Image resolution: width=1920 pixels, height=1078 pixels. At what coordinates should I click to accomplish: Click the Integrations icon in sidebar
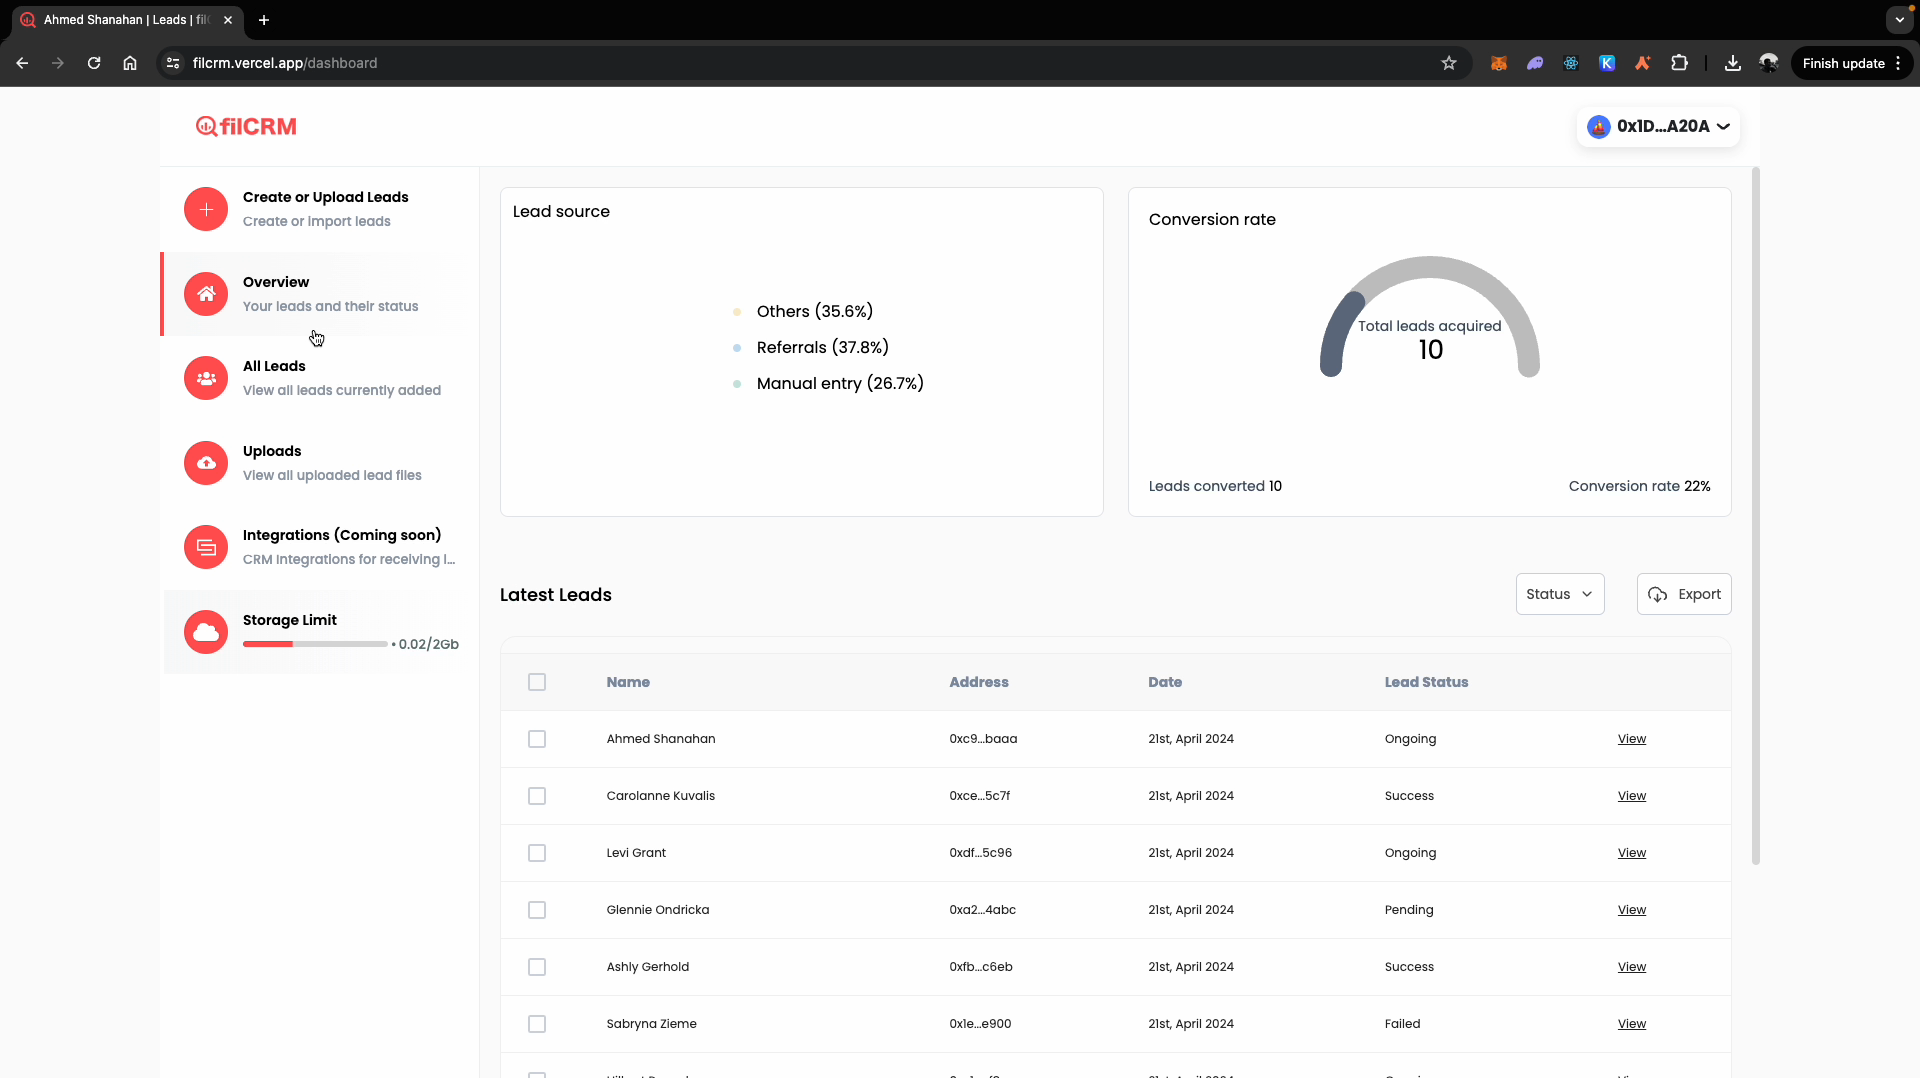coord(206,547)
